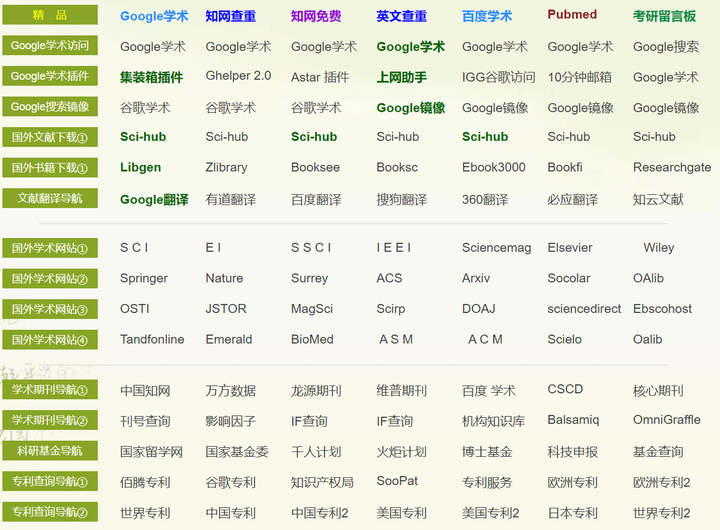Go to the 知云文献 link
The image size is (720, 530).
click(x=658, y=200)
